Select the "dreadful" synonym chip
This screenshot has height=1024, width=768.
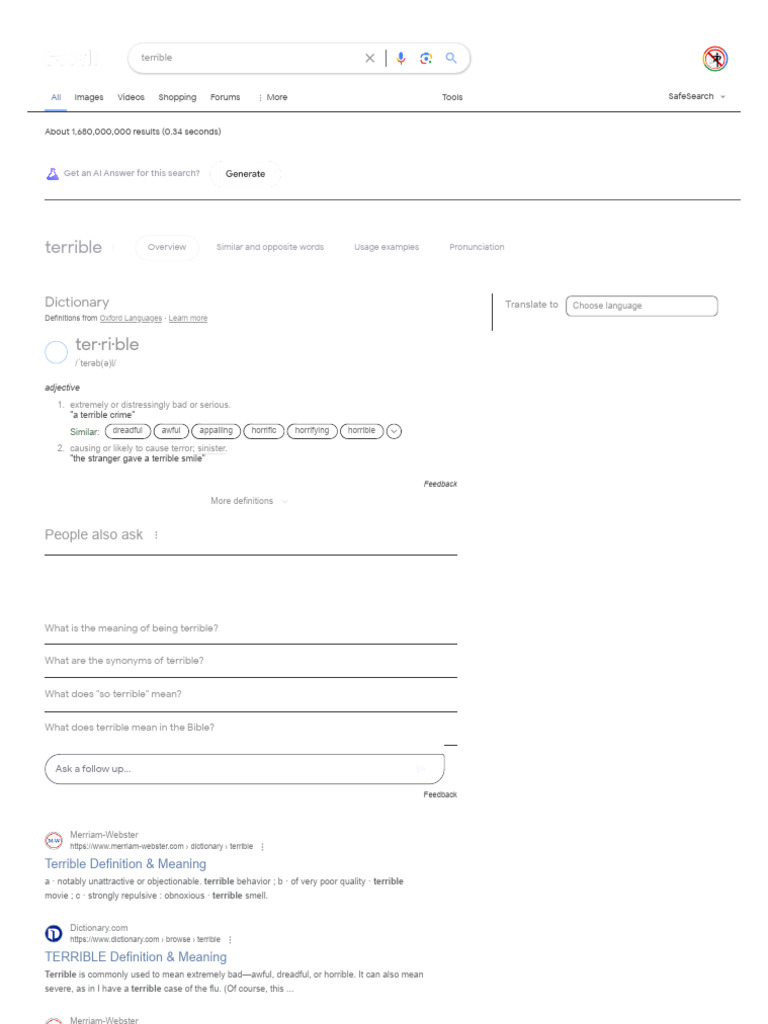pos(128,431)
